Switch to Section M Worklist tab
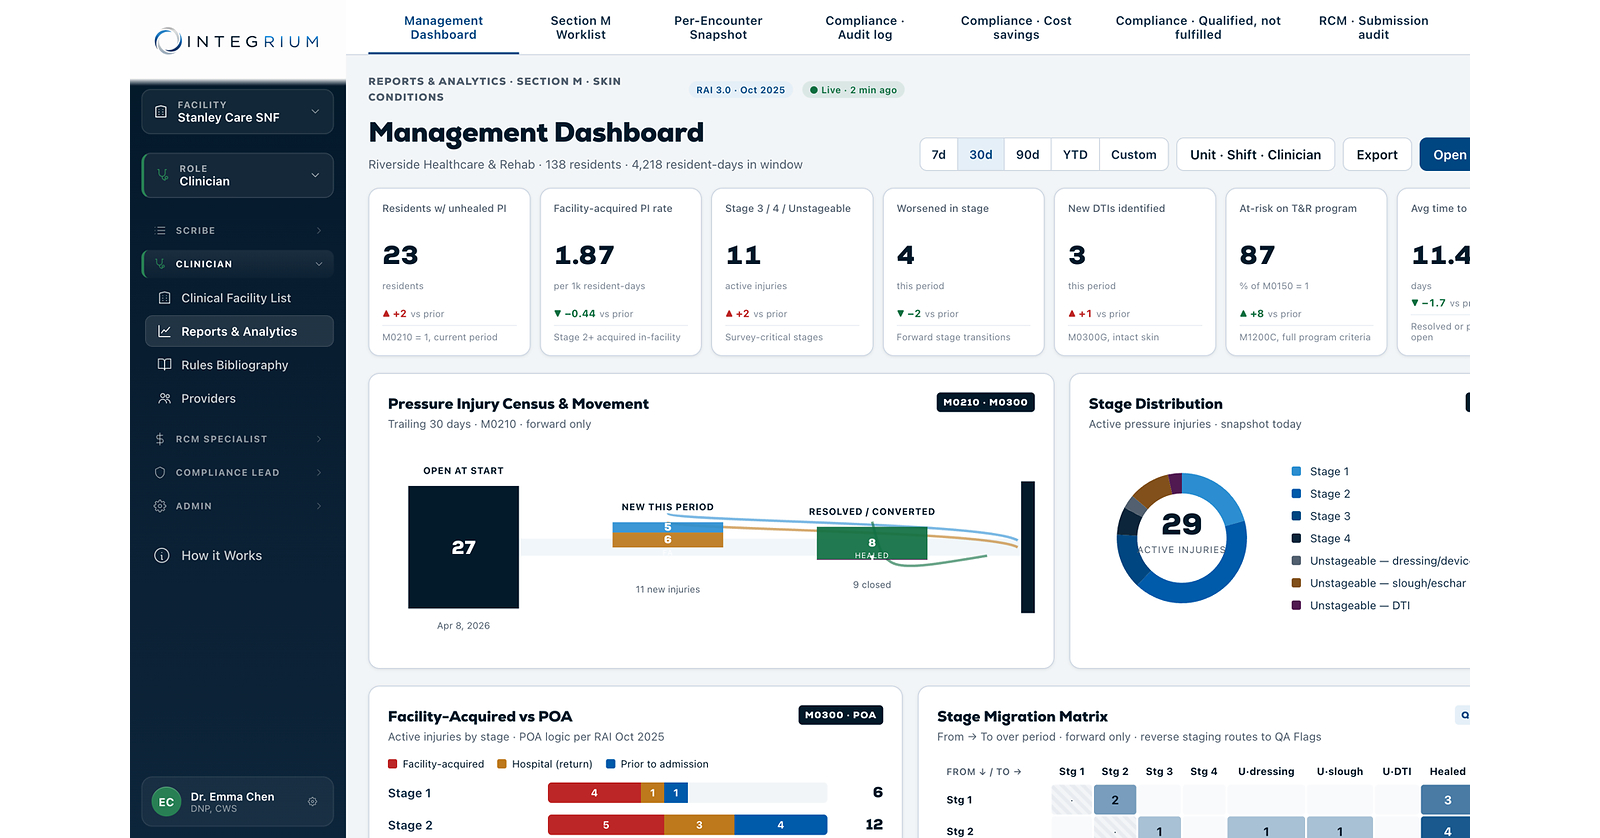The height and width of the screenshot is (838, 1600). pyautogui.click(x=580, y=28)
